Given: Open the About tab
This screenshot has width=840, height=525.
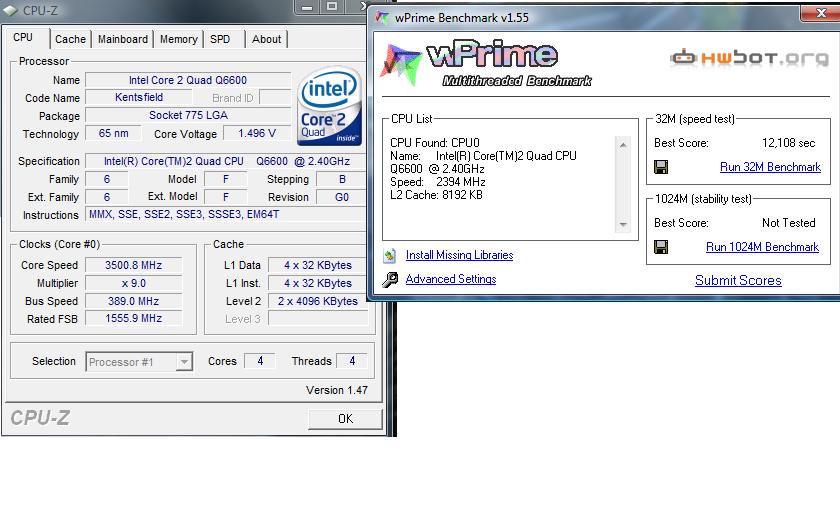Looking at the screenshot, I should pos(266,39).
